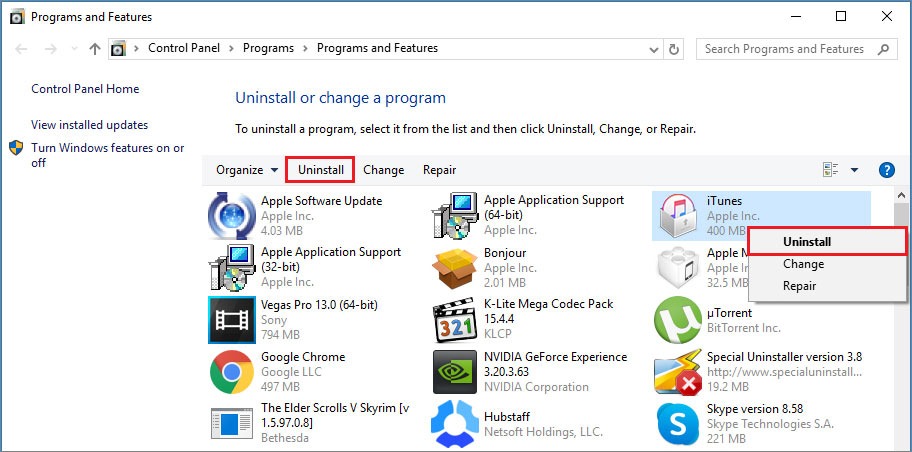Click Control Panel breadcrumb
This screenshot has width=912, height=452.
184,48
